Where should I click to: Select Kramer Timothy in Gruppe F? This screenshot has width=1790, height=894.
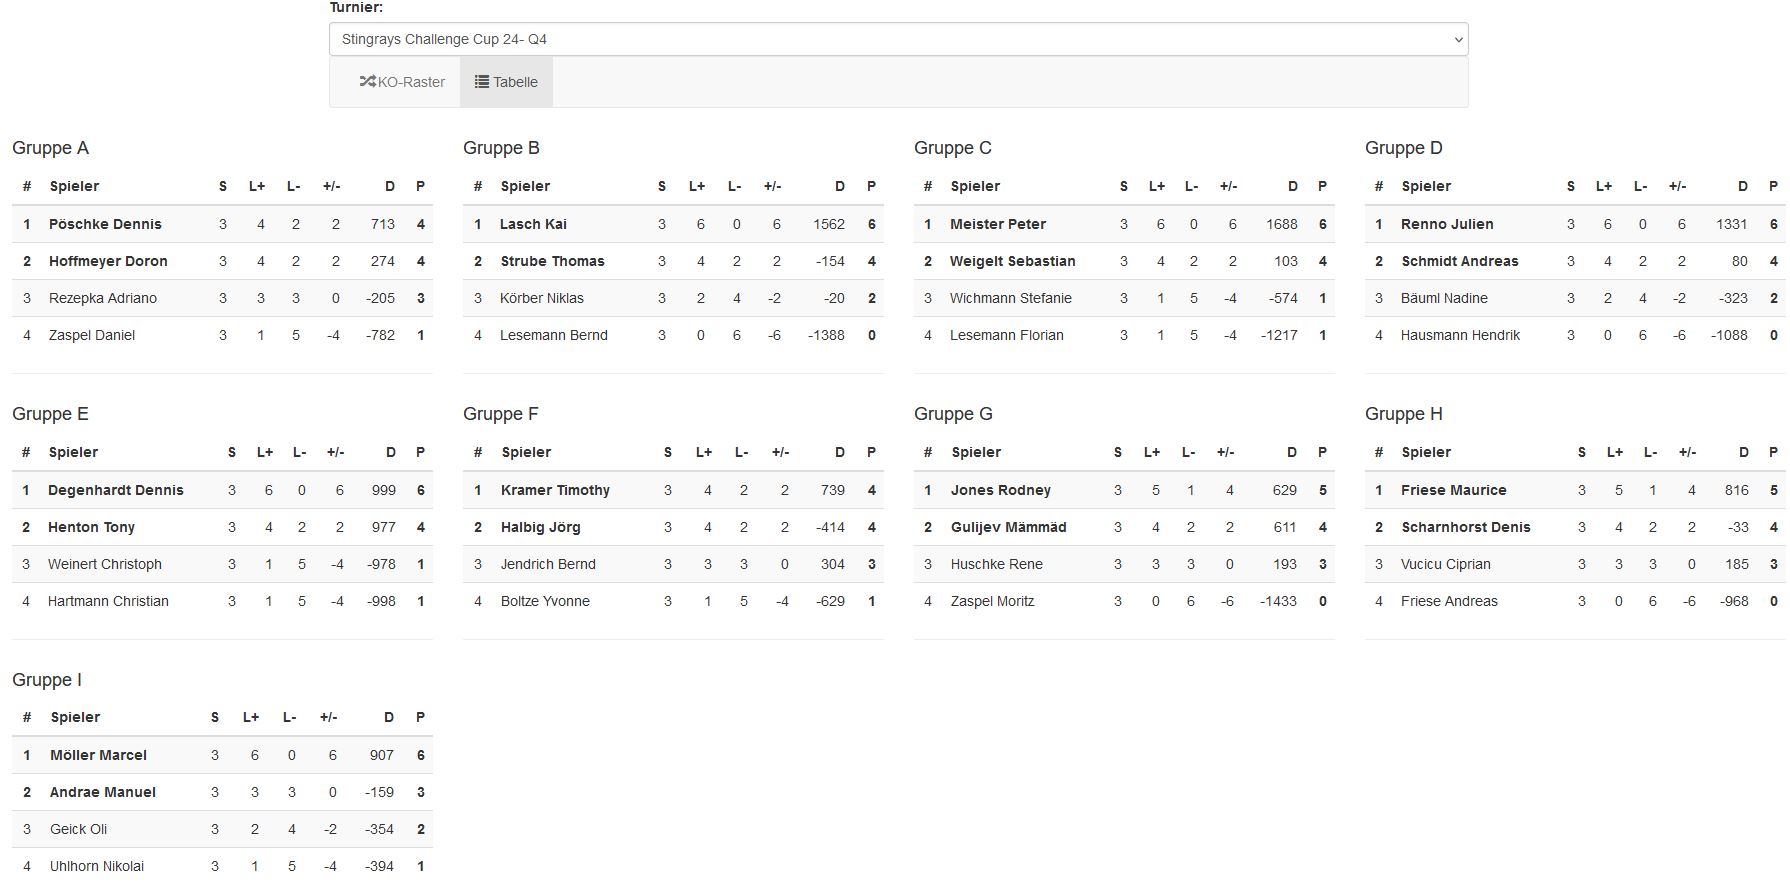555,490
